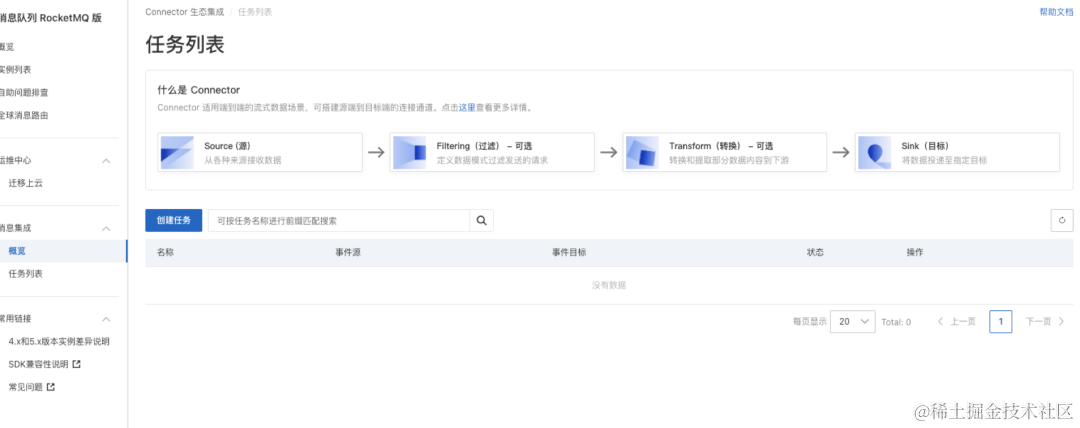
Task: Click the 事件目标 column header
Action: click(x=569, y=253)
